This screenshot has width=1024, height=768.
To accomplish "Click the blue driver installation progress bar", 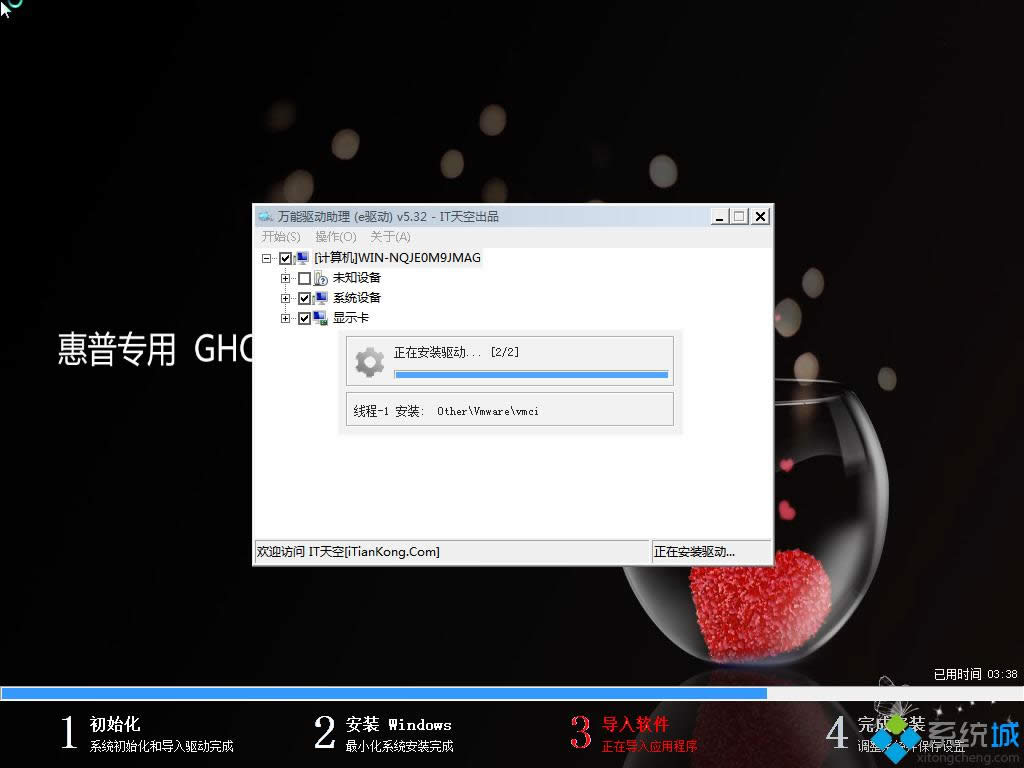I will [x=530, y=374].
